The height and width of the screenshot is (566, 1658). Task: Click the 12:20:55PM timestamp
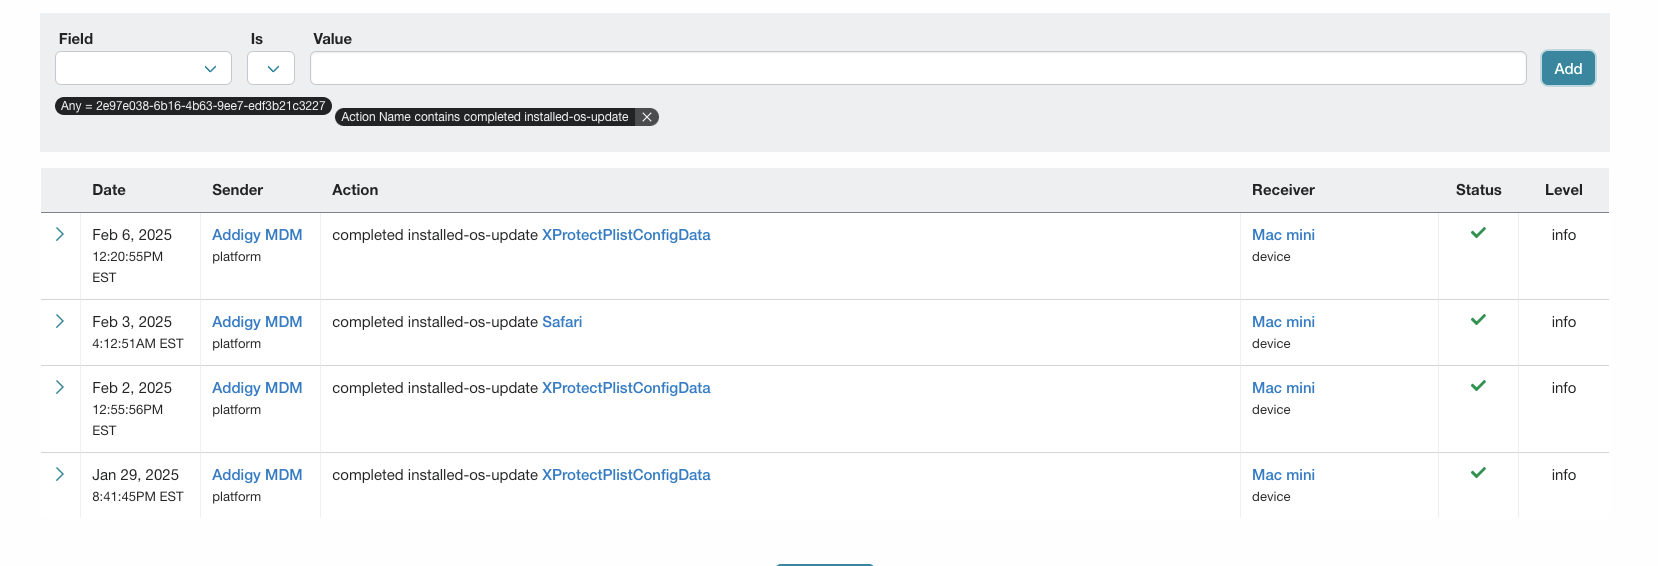point(127,257)
